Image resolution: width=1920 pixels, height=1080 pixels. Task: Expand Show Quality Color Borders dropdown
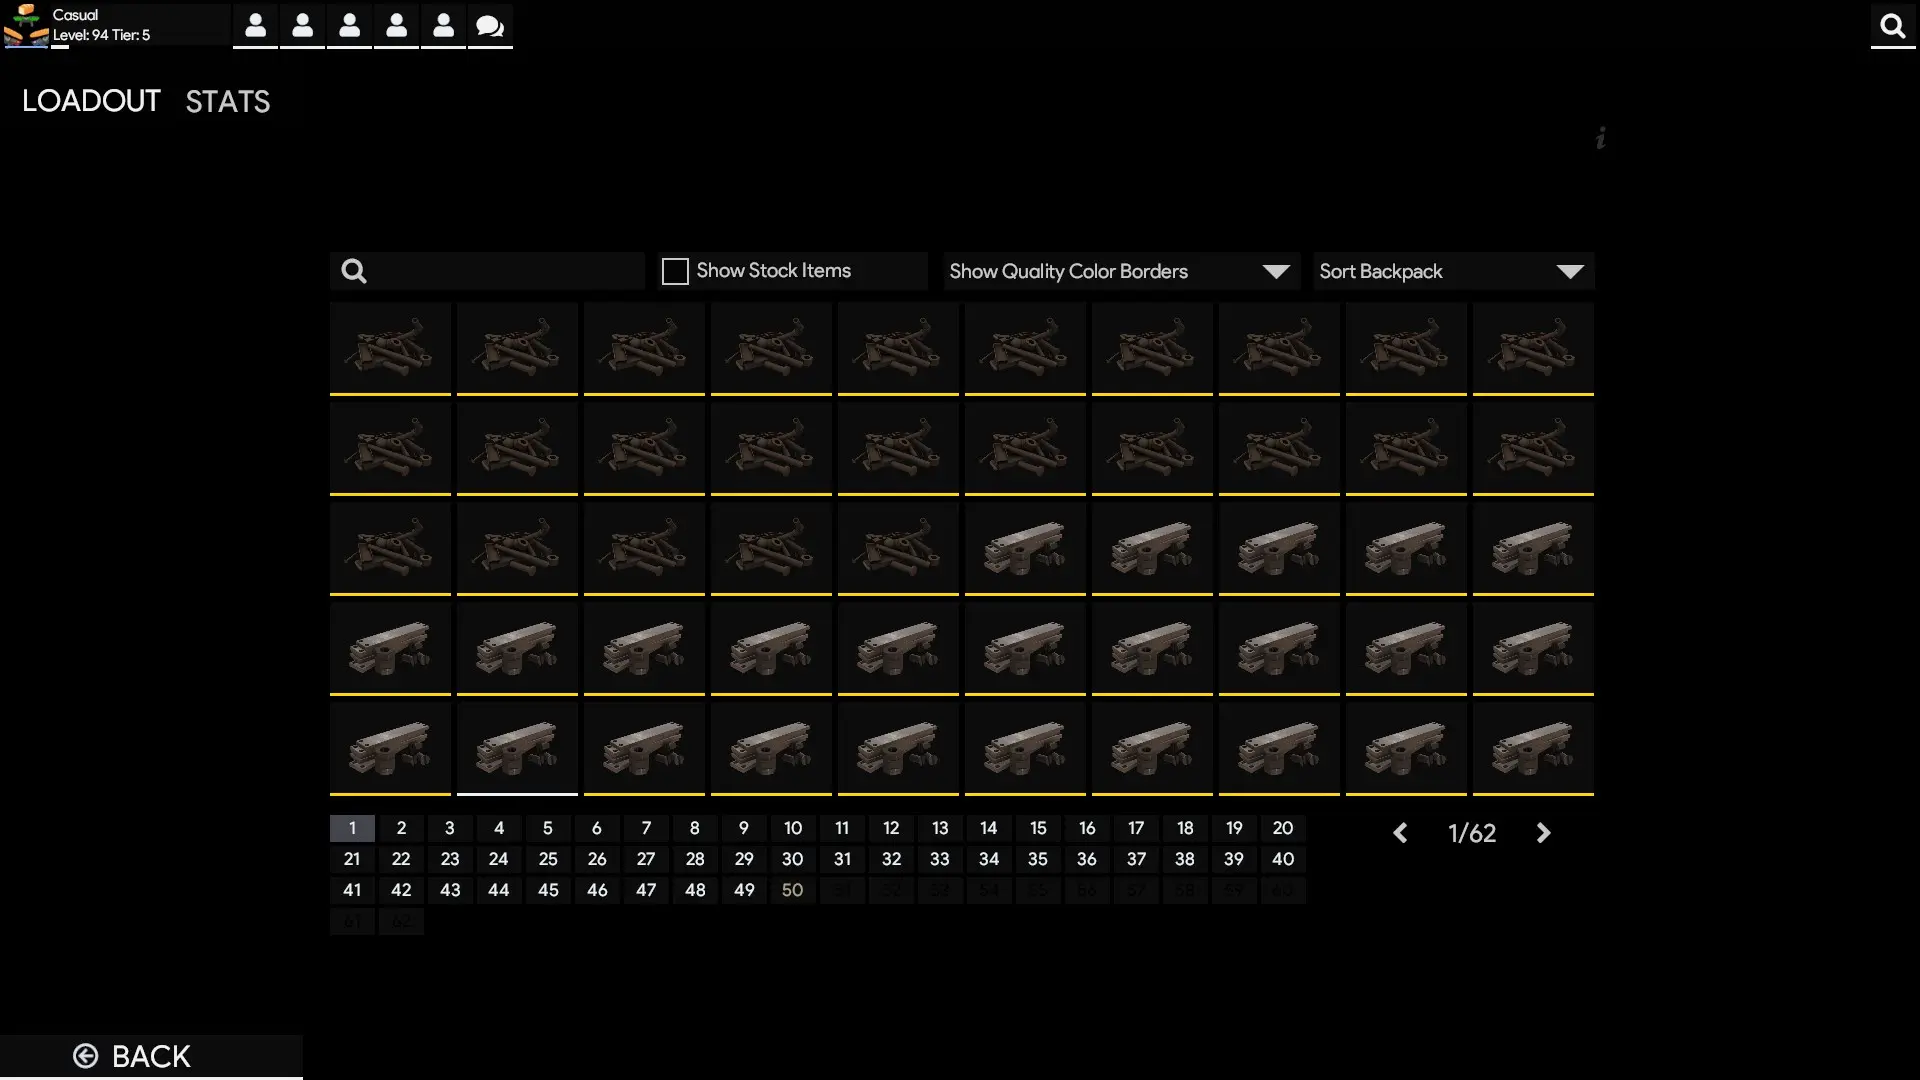(1120, 271)
